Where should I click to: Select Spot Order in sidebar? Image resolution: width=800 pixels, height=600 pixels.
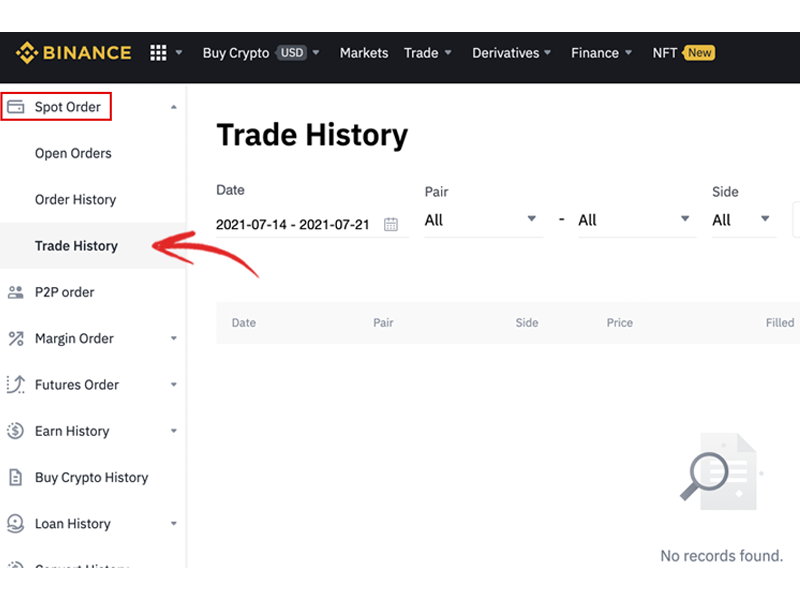[x=68, y=107]
